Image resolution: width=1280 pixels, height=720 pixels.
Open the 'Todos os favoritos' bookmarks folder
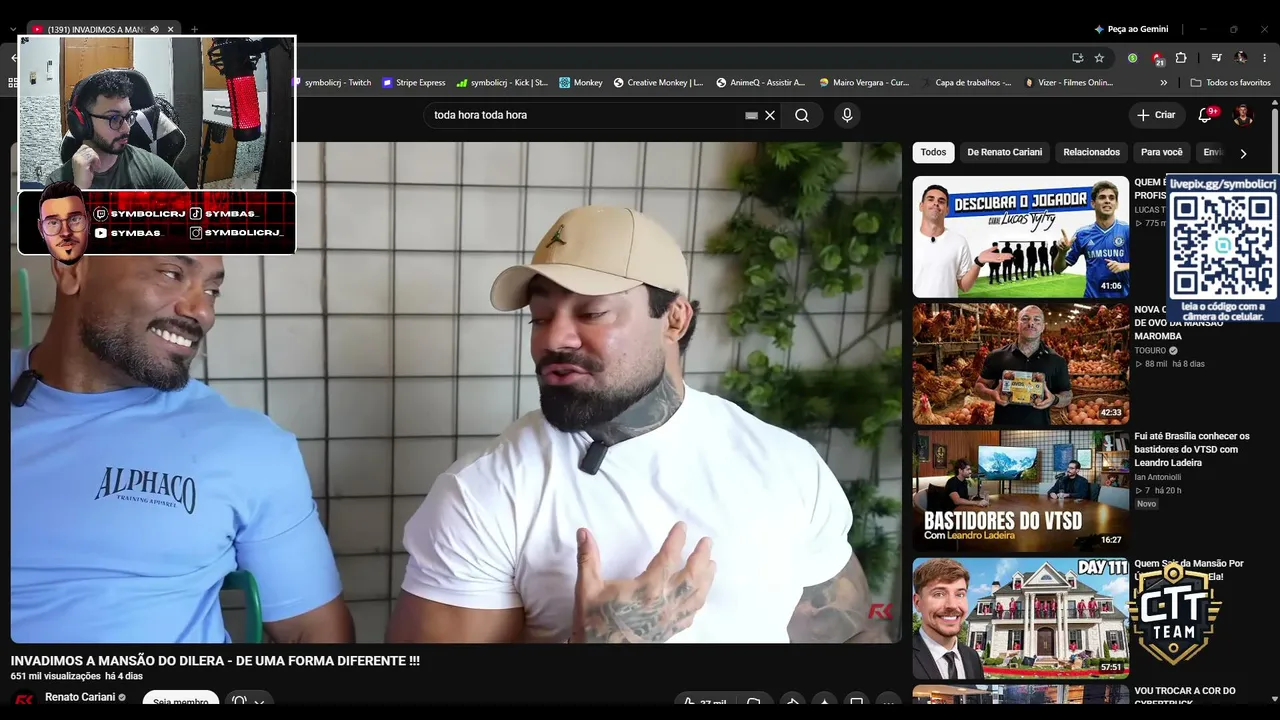click(1230, 83)
